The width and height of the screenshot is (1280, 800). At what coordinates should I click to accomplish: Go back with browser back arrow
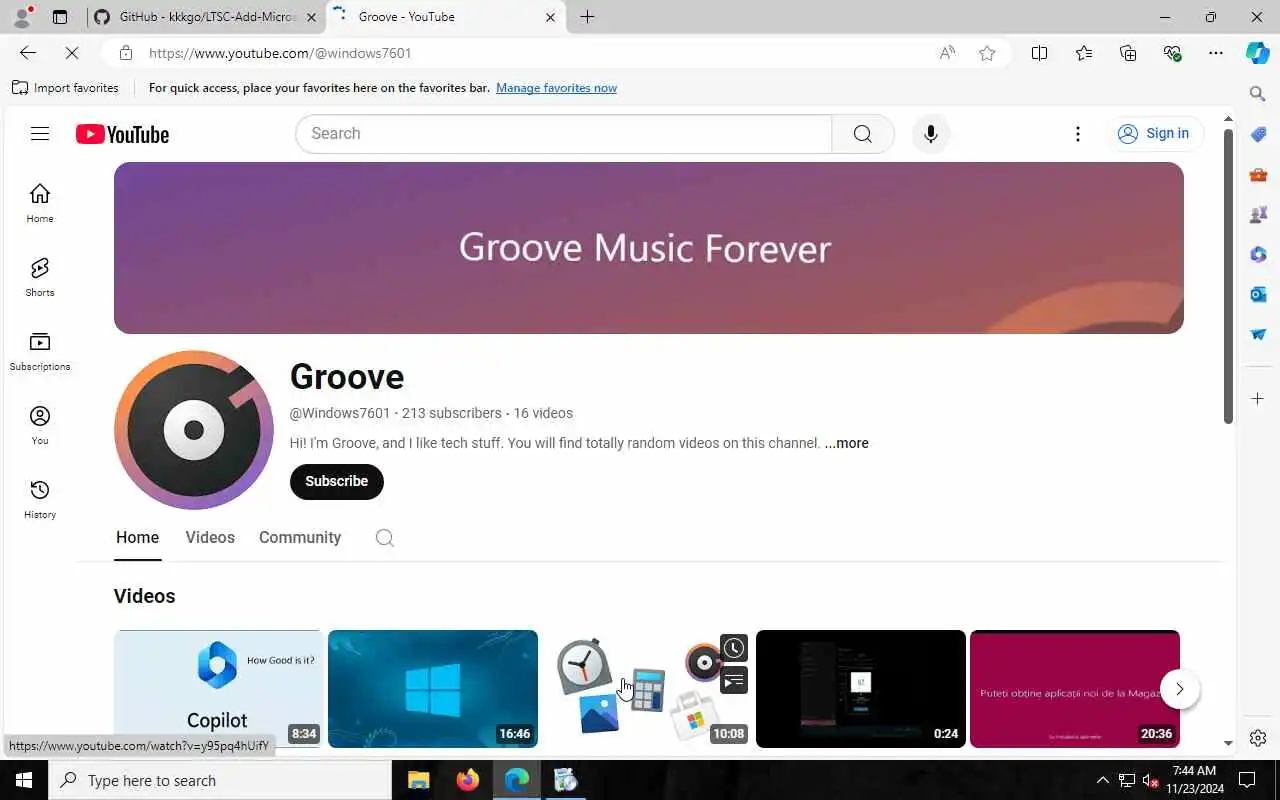tap(28, 53)
